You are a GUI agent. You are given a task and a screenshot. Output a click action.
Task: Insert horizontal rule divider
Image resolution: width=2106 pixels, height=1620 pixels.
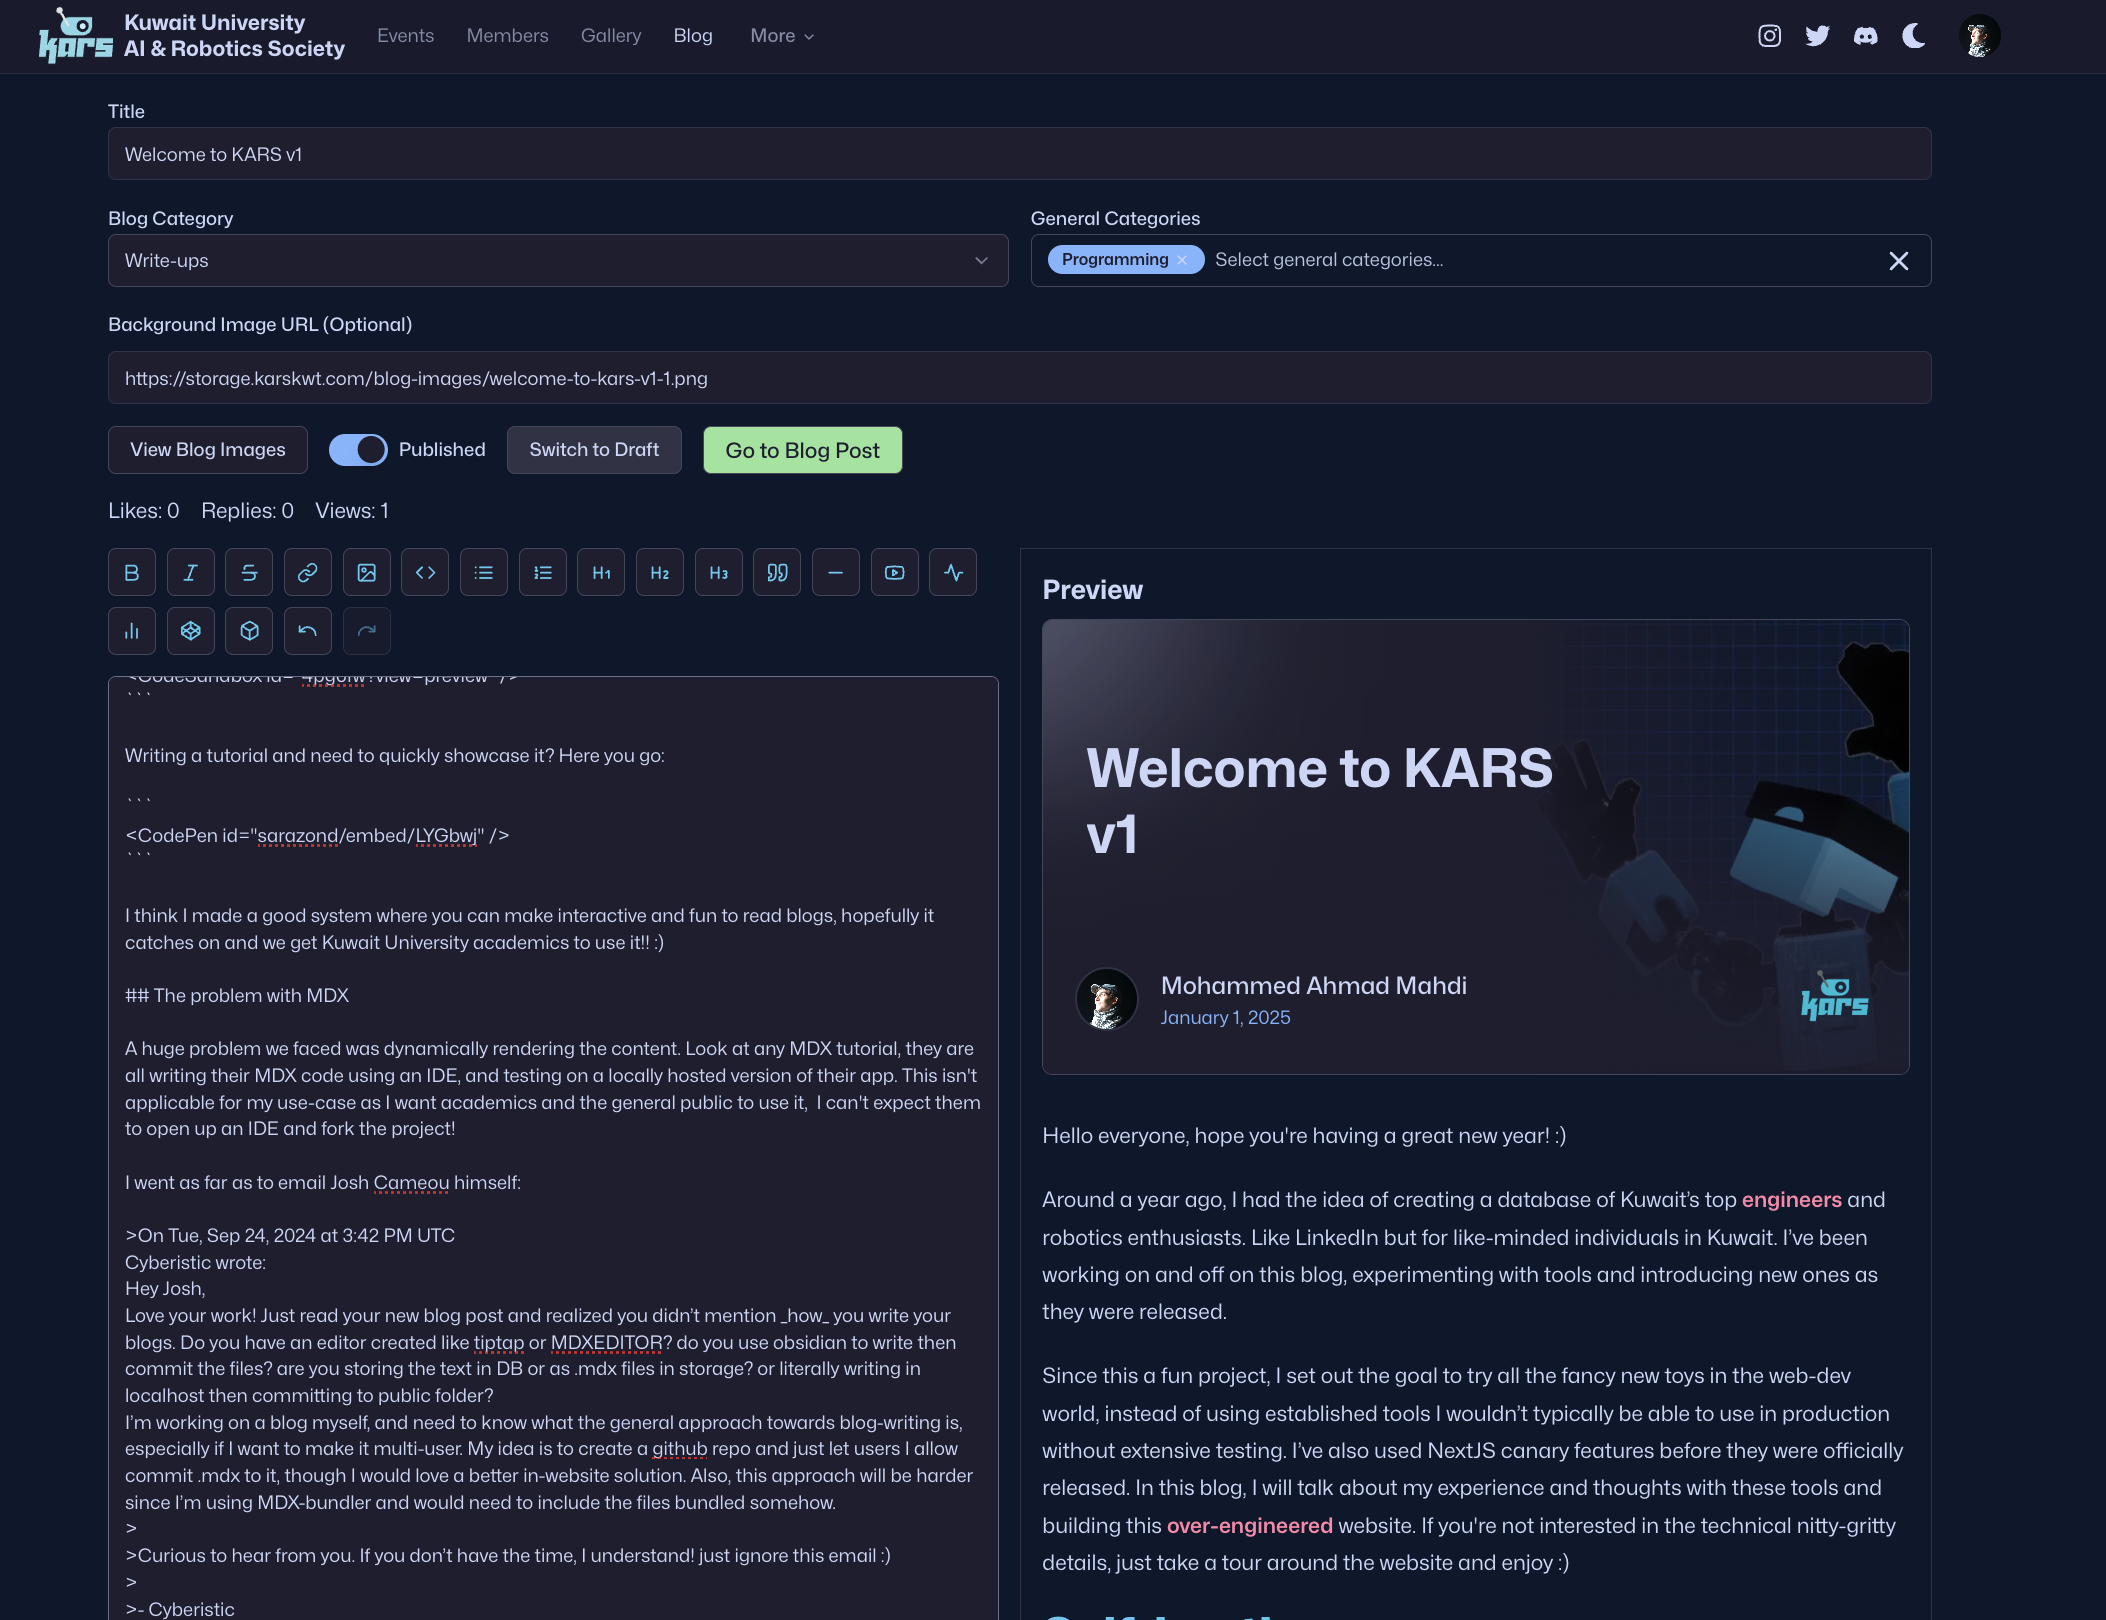[x=836, y=573]
